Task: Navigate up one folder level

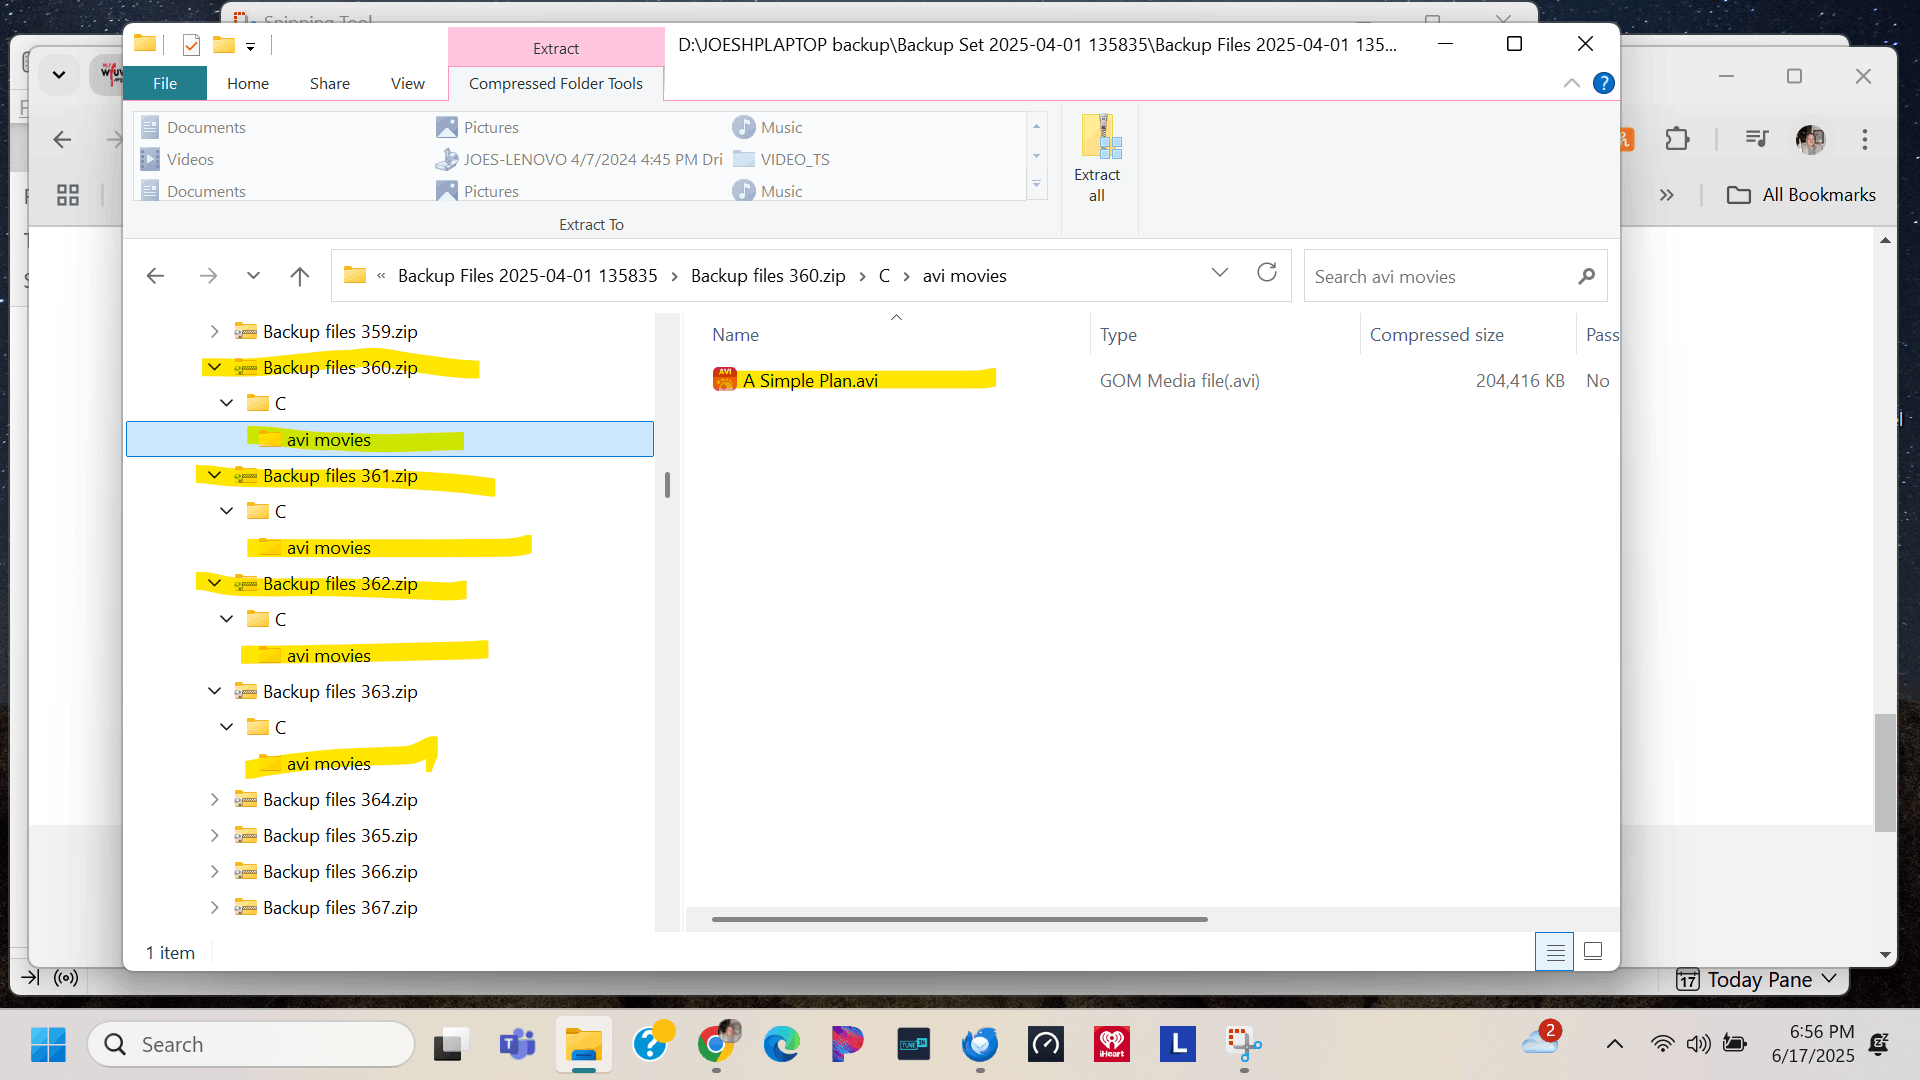Action: [x=299, y=276]
